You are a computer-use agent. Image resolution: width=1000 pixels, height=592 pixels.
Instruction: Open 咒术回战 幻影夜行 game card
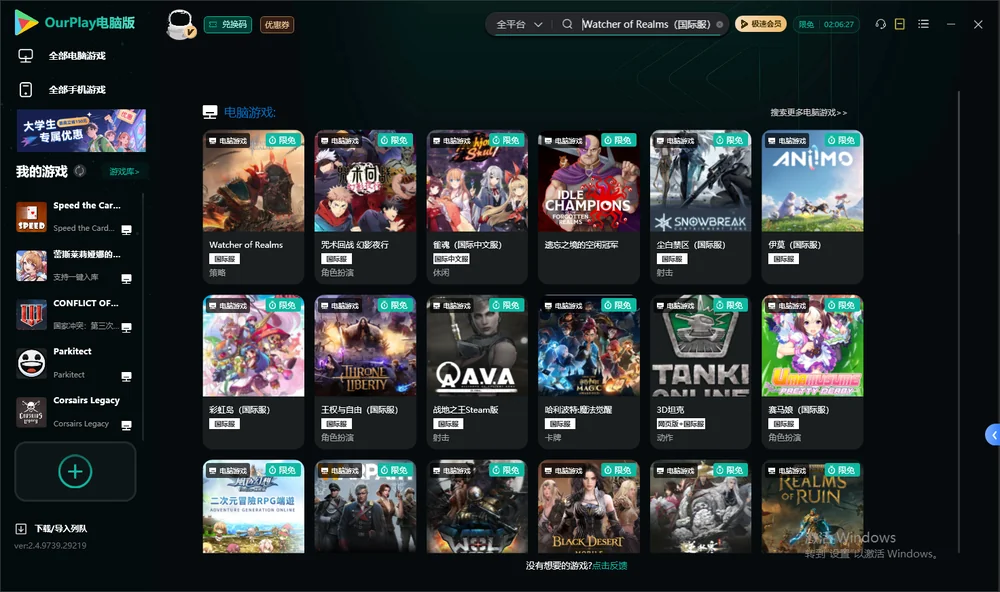pyautogui.click(x=365, y=207)
